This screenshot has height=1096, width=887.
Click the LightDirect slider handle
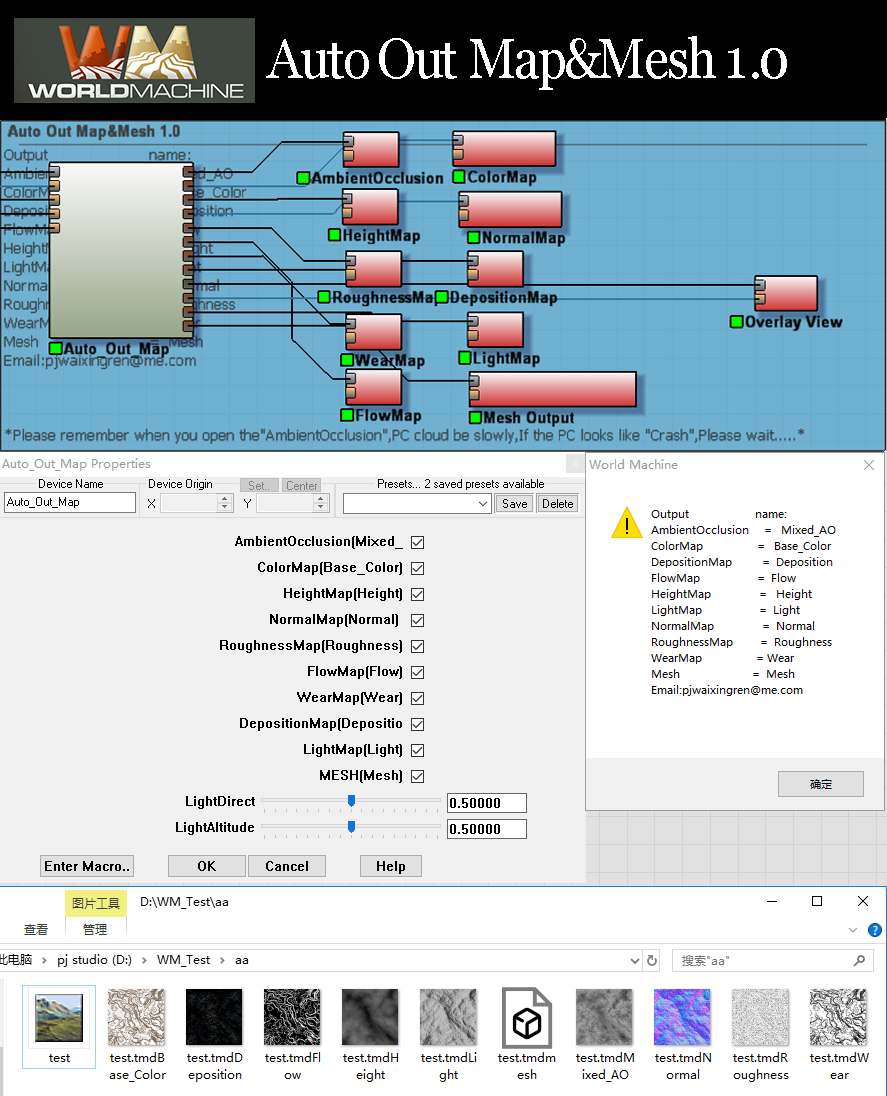[x=352, y=800]
